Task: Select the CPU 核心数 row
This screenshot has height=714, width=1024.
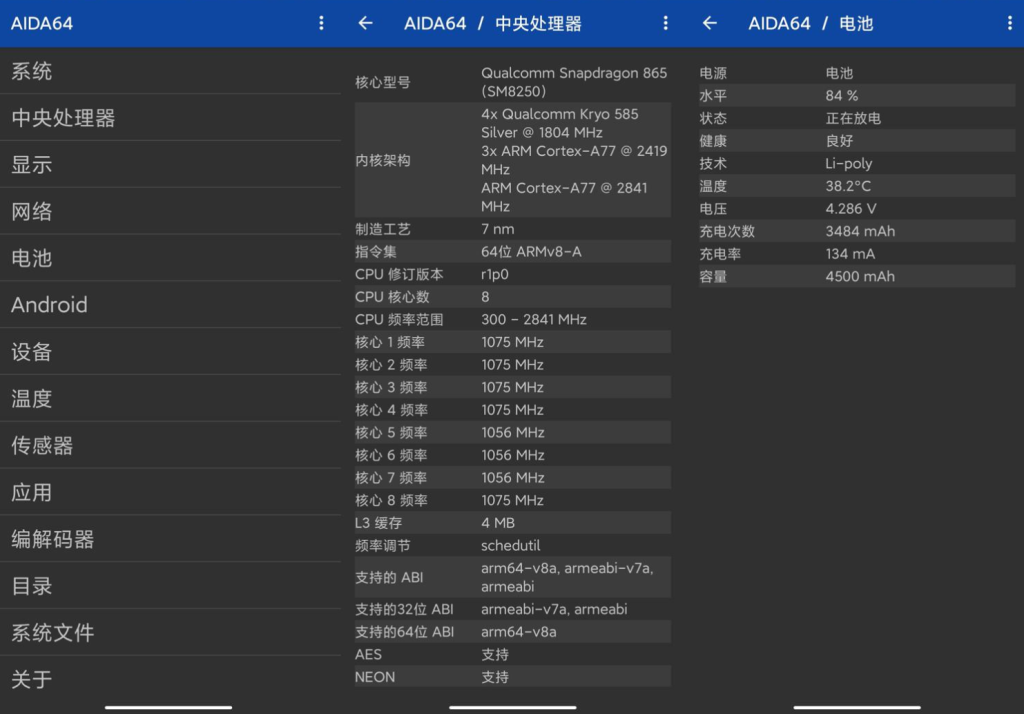Action: click(513, 297)
